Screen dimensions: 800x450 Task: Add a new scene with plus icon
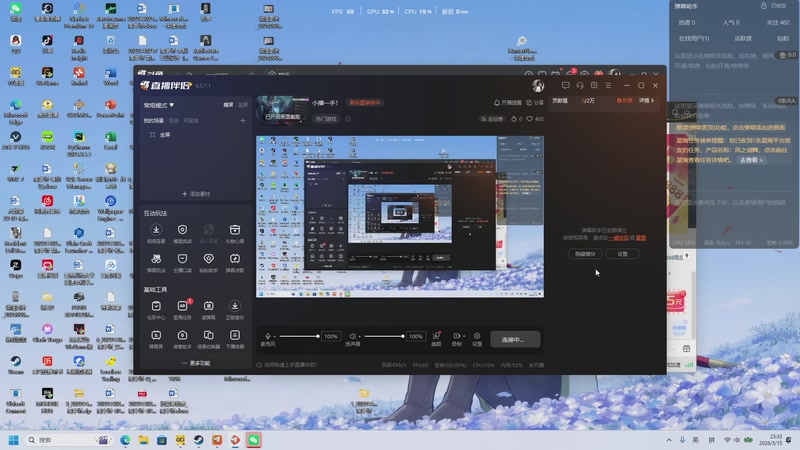click(243, 120)
